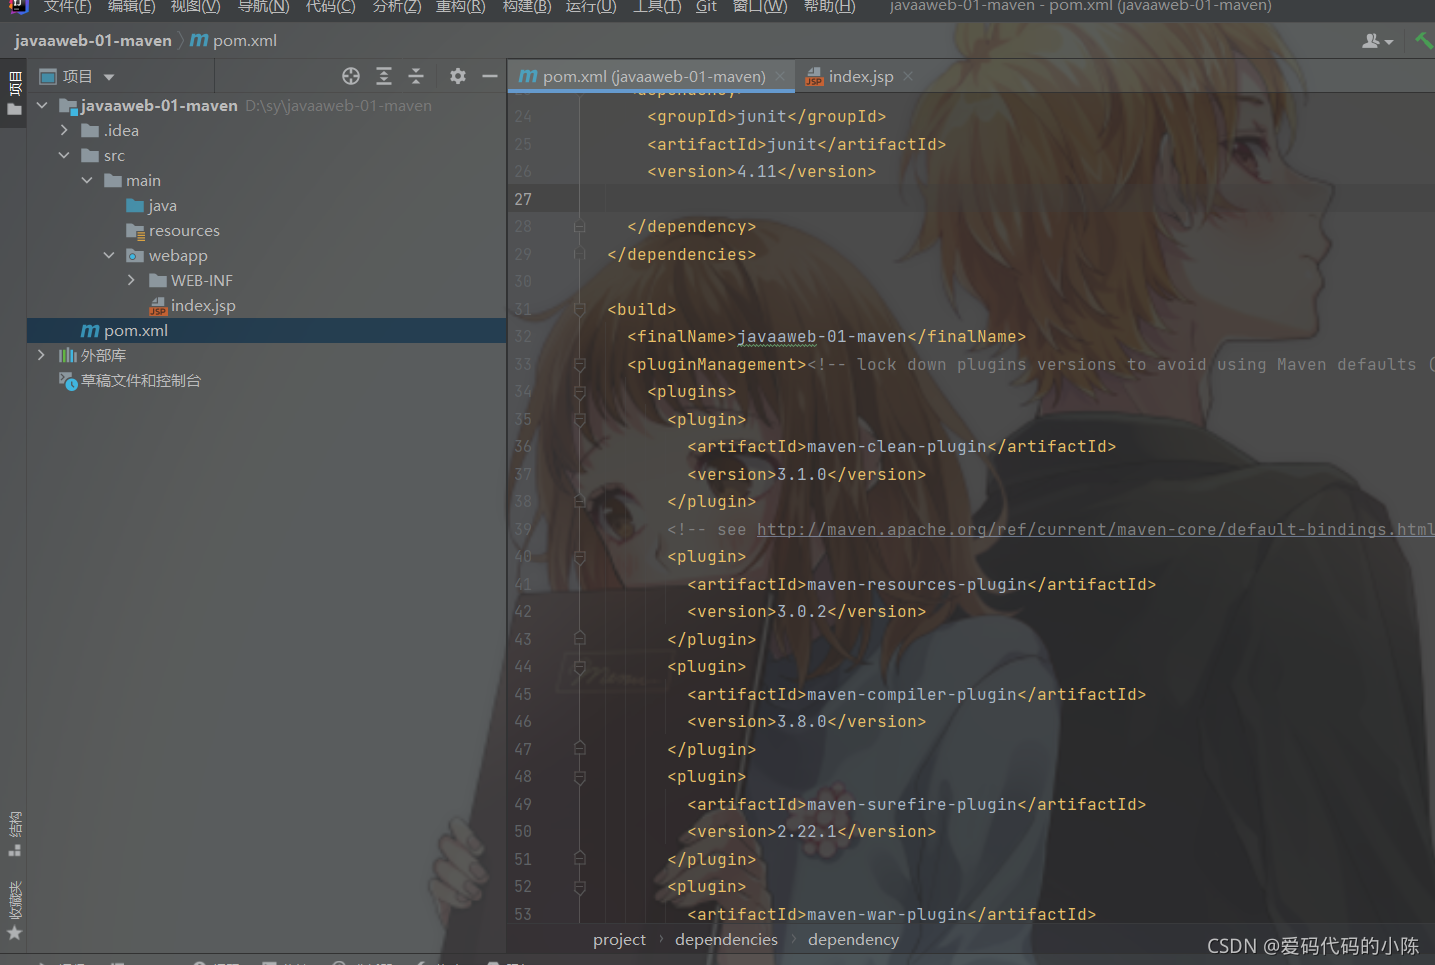Open the Code (代码) menu
The width and height of the screenshot is (1435, 965).
(330, 7)
